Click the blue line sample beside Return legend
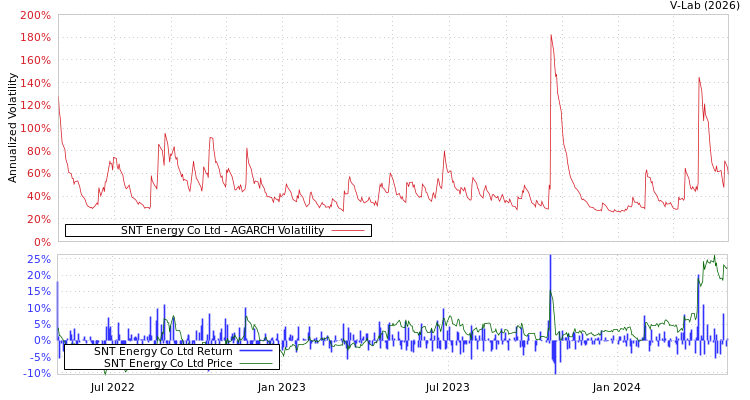Screen dimensions: 750x400 tap(256, 351)
